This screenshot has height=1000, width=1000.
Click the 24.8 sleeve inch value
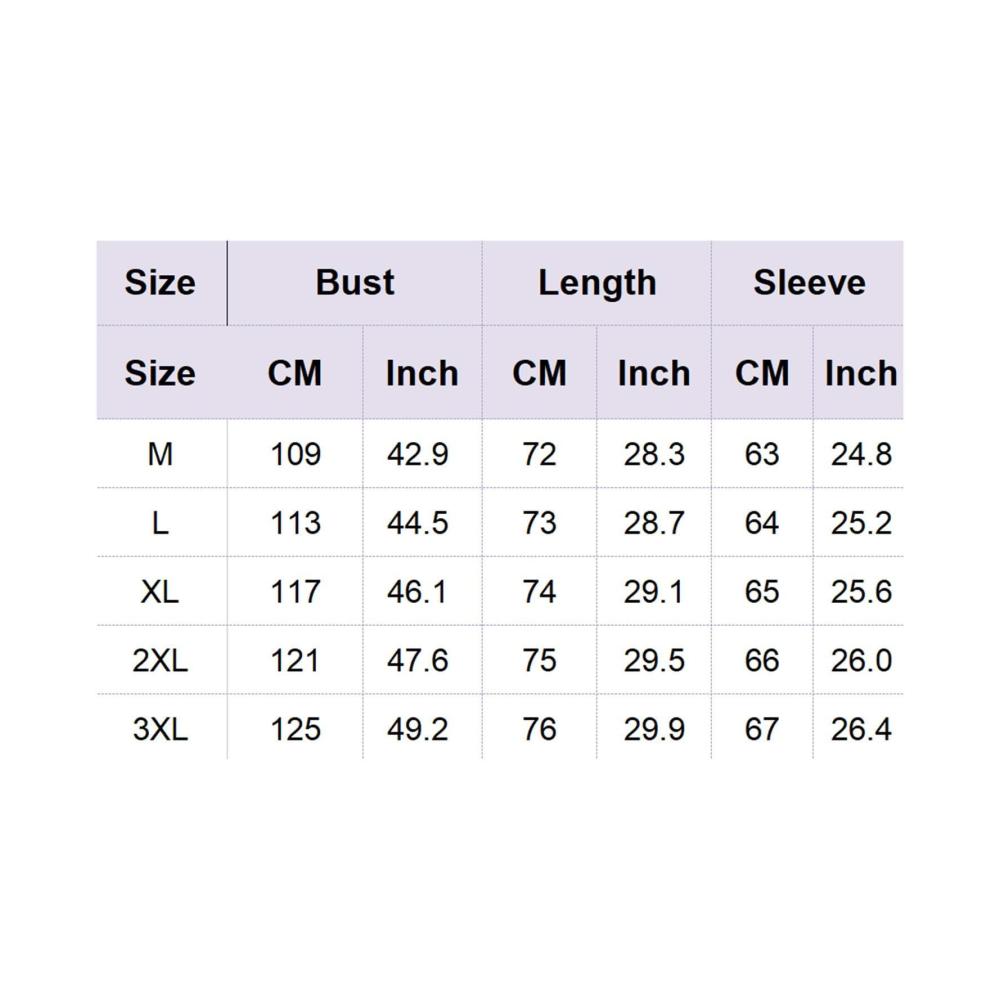[861, 454]
